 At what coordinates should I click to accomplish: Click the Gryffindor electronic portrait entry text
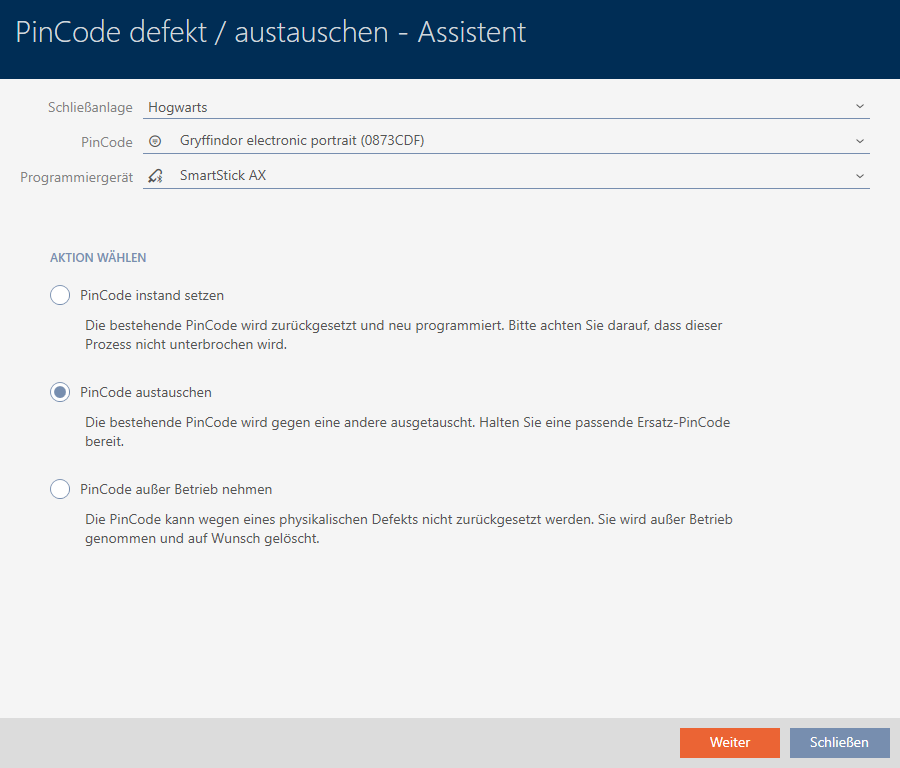302,141
